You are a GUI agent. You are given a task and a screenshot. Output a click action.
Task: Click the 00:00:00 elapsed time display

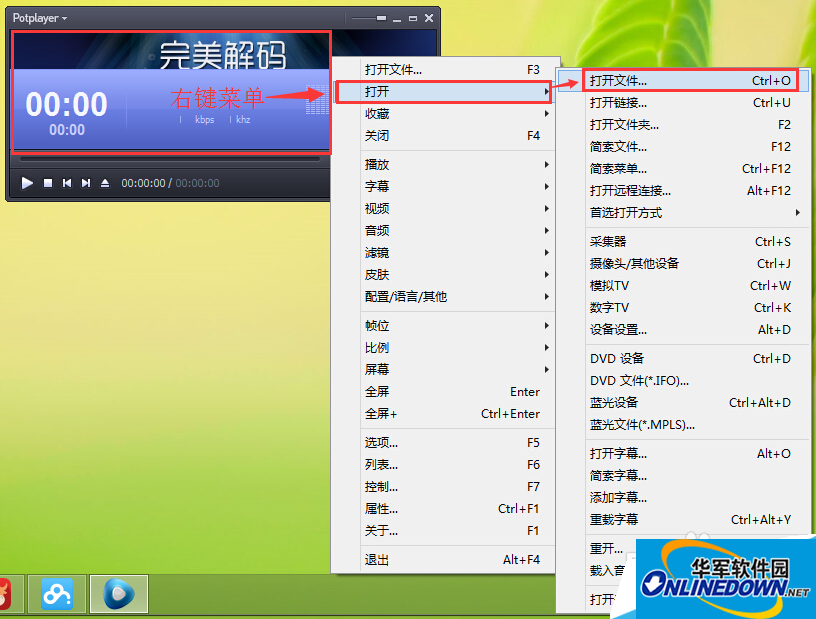pyautogui.click(x=143, y=183)
